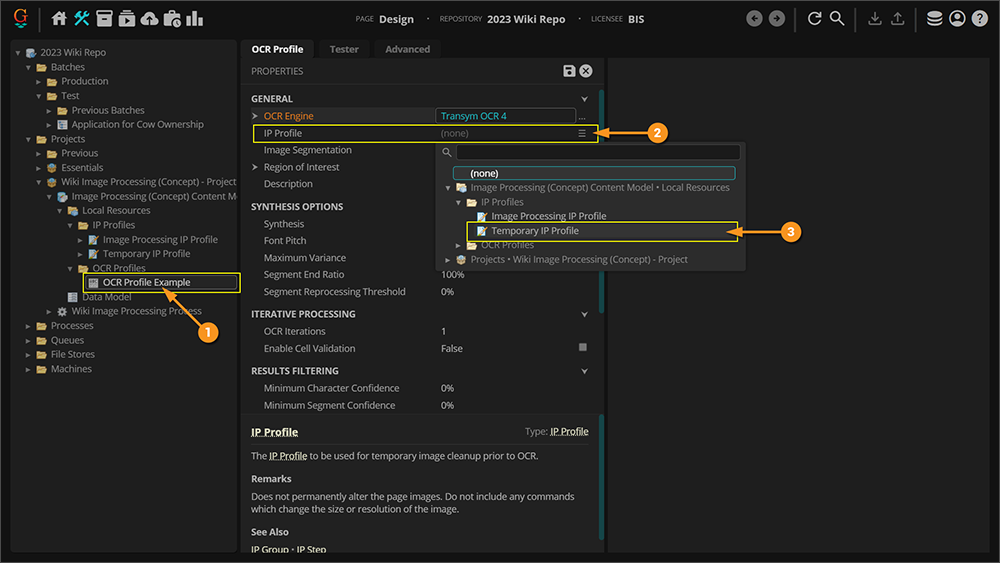Expand the Region of Interest property

click(256, 168)
